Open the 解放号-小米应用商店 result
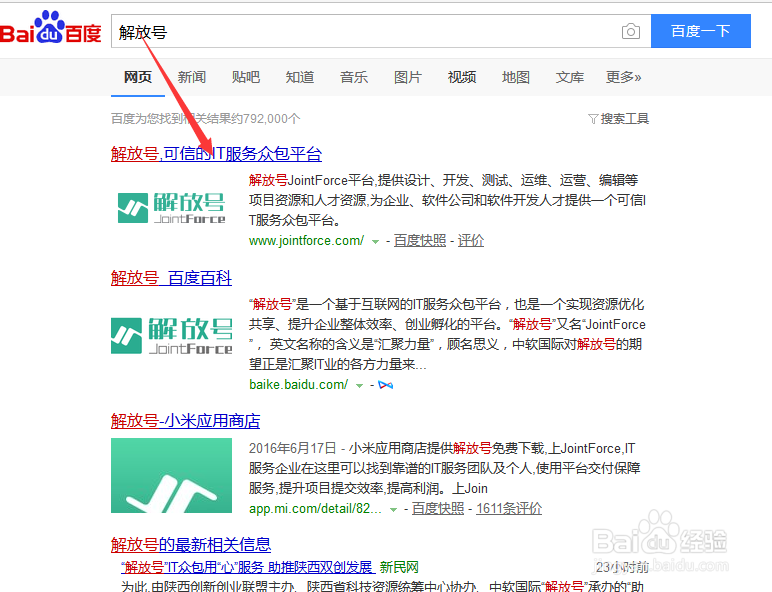Viewport: 772px width, 592px height. [185, 421]
